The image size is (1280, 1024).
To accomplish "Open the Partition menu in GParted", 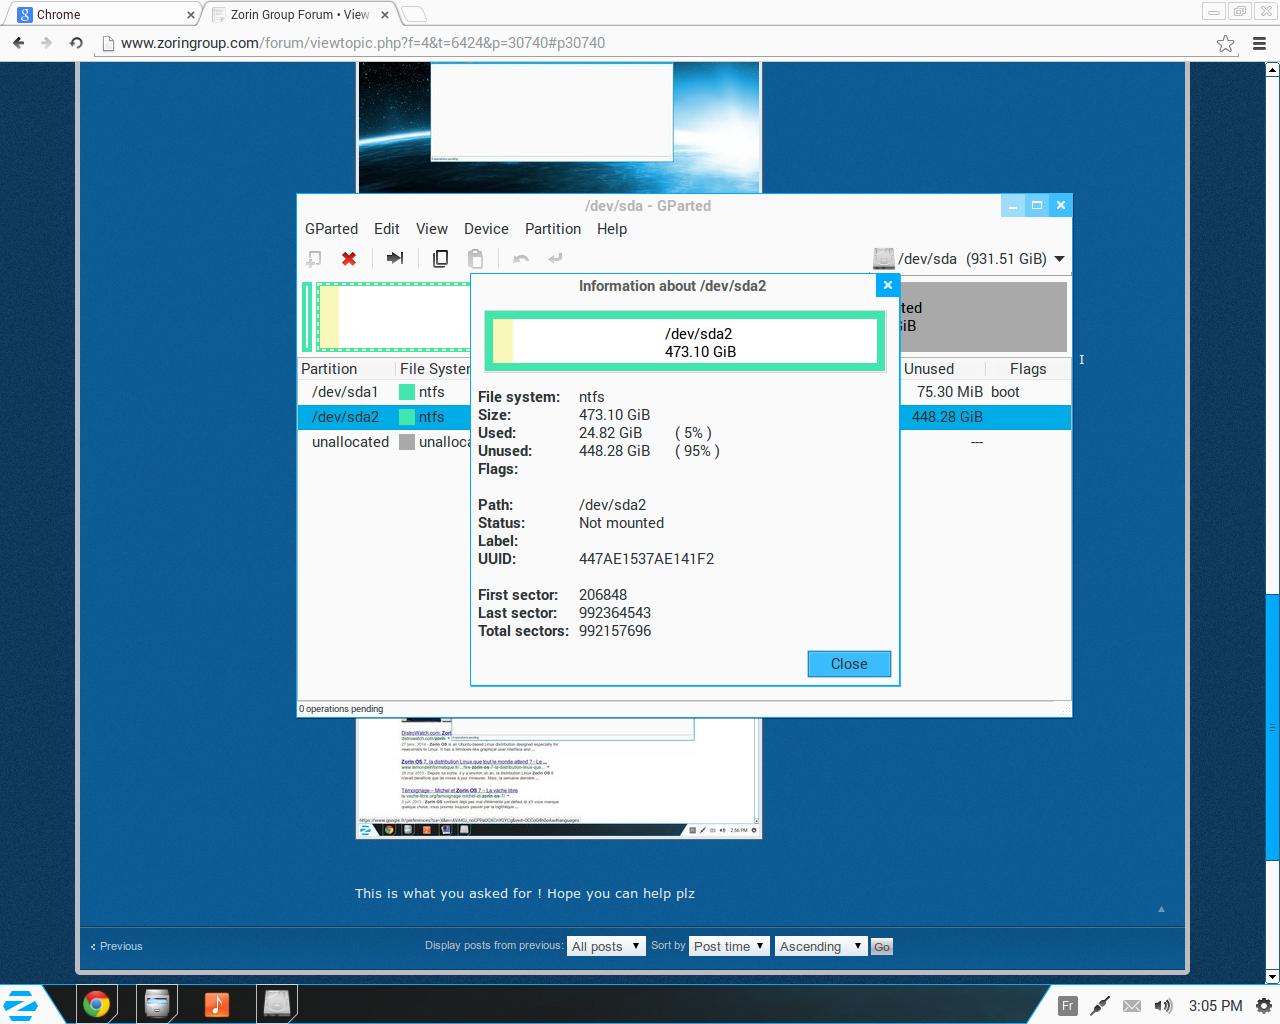I will 552,229.
